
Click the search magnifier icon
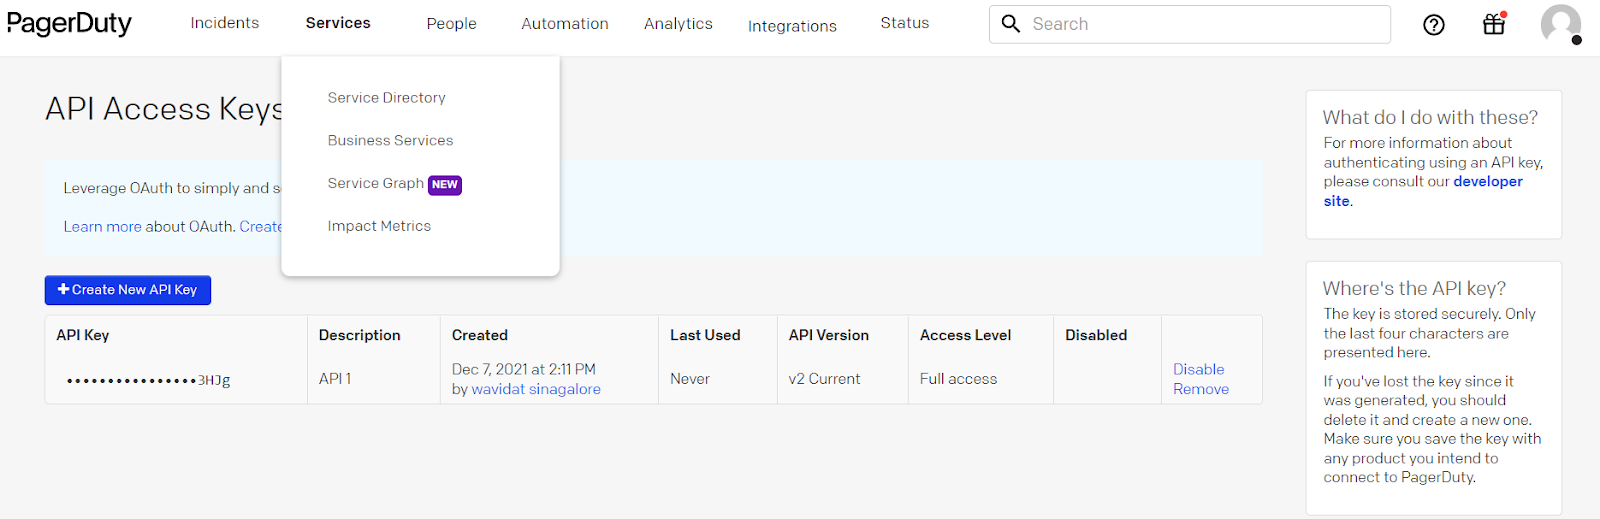(x=1011, y=24)
